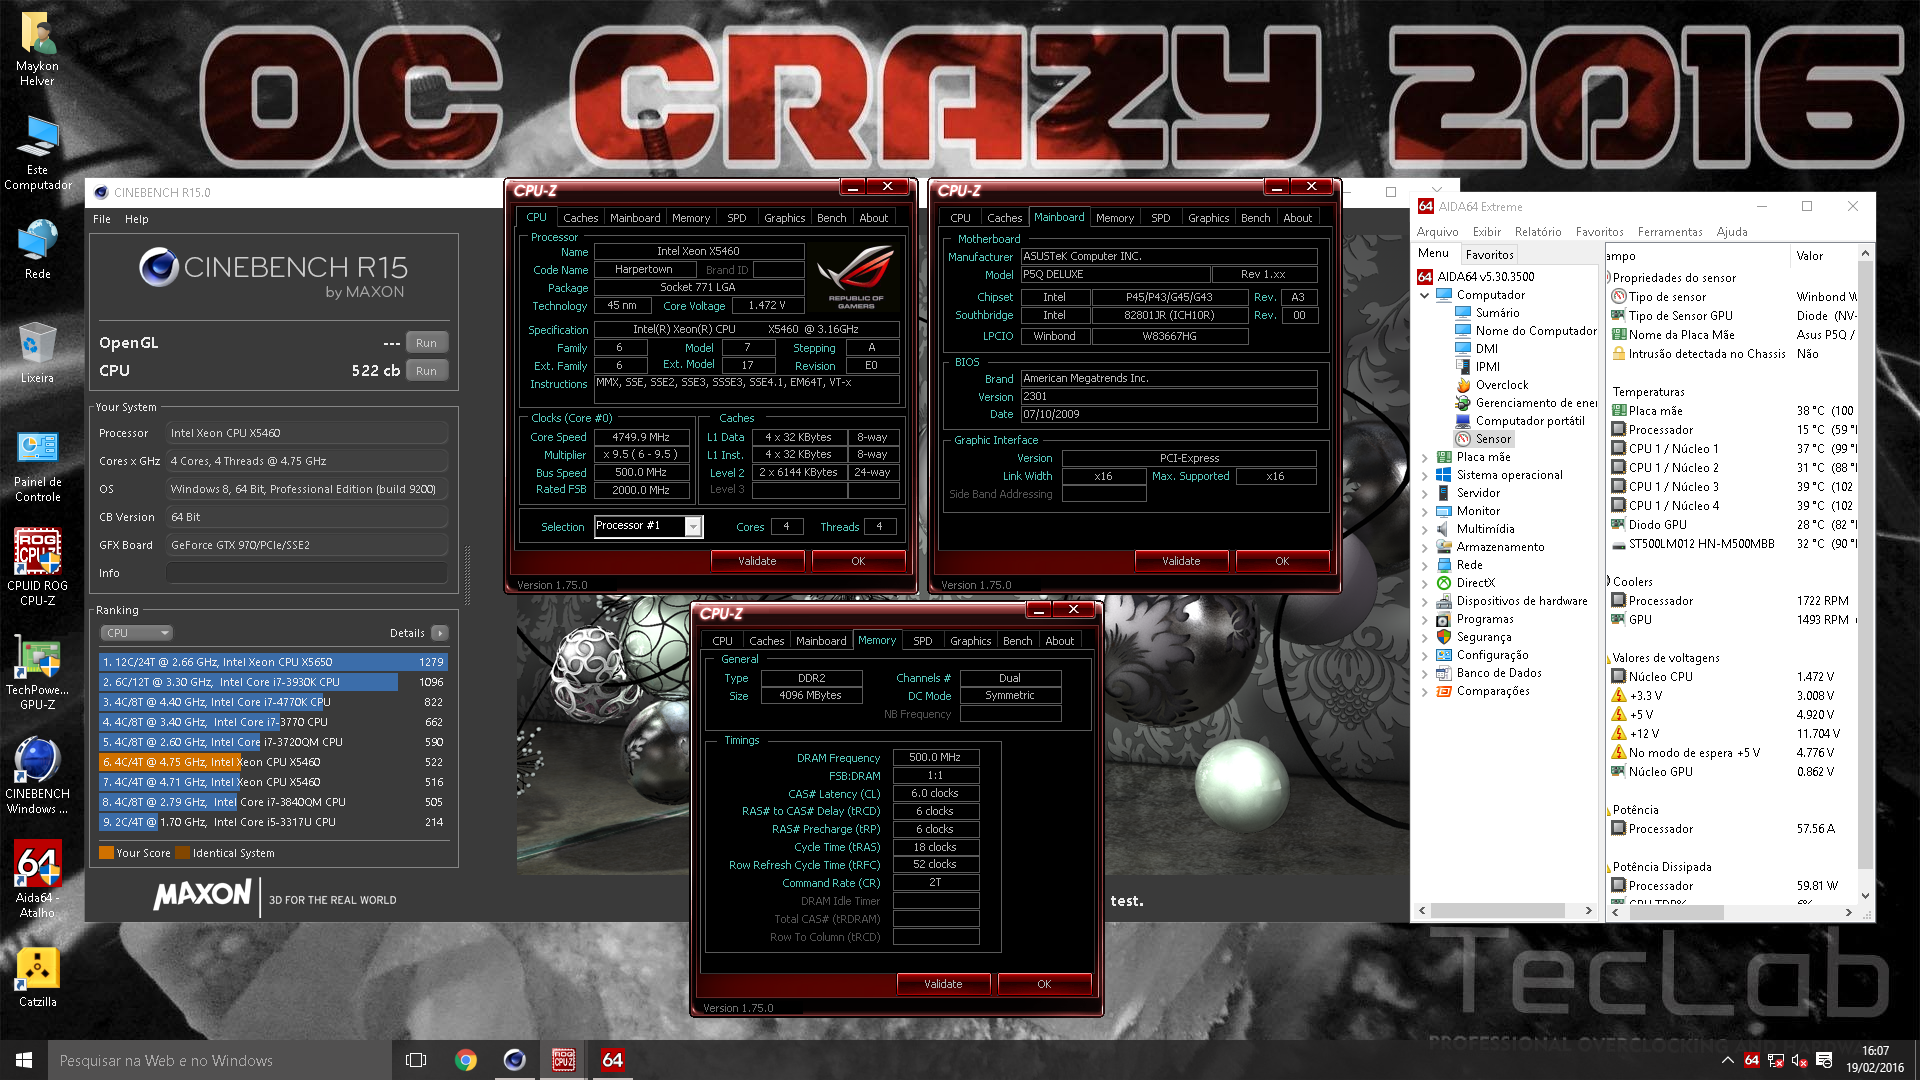This screenshot has height=1080, width=1920.
Task: Switch to the Favoritos tab in AIDA64
Action: (1489, 255)
